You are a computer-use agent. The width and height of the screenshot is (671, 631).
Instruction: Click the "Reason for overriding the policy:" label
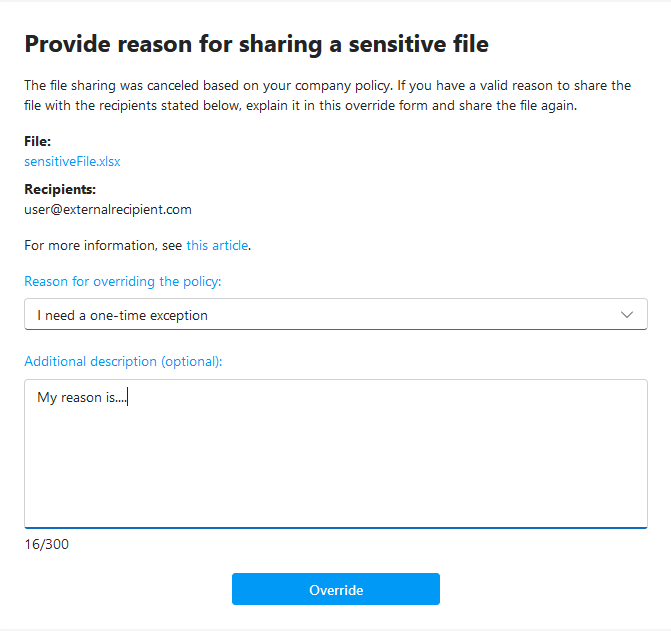(x=122, y=282)
